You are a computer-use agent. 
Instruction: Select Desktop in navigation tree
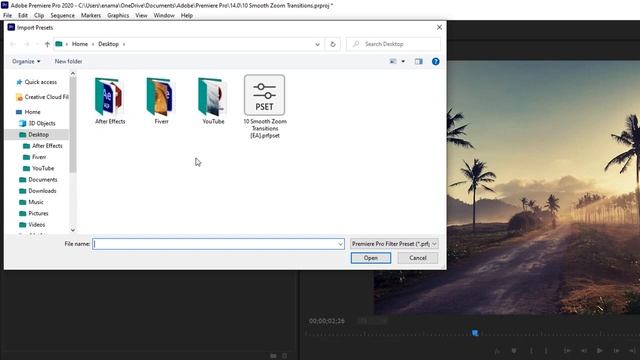(38, 134)
